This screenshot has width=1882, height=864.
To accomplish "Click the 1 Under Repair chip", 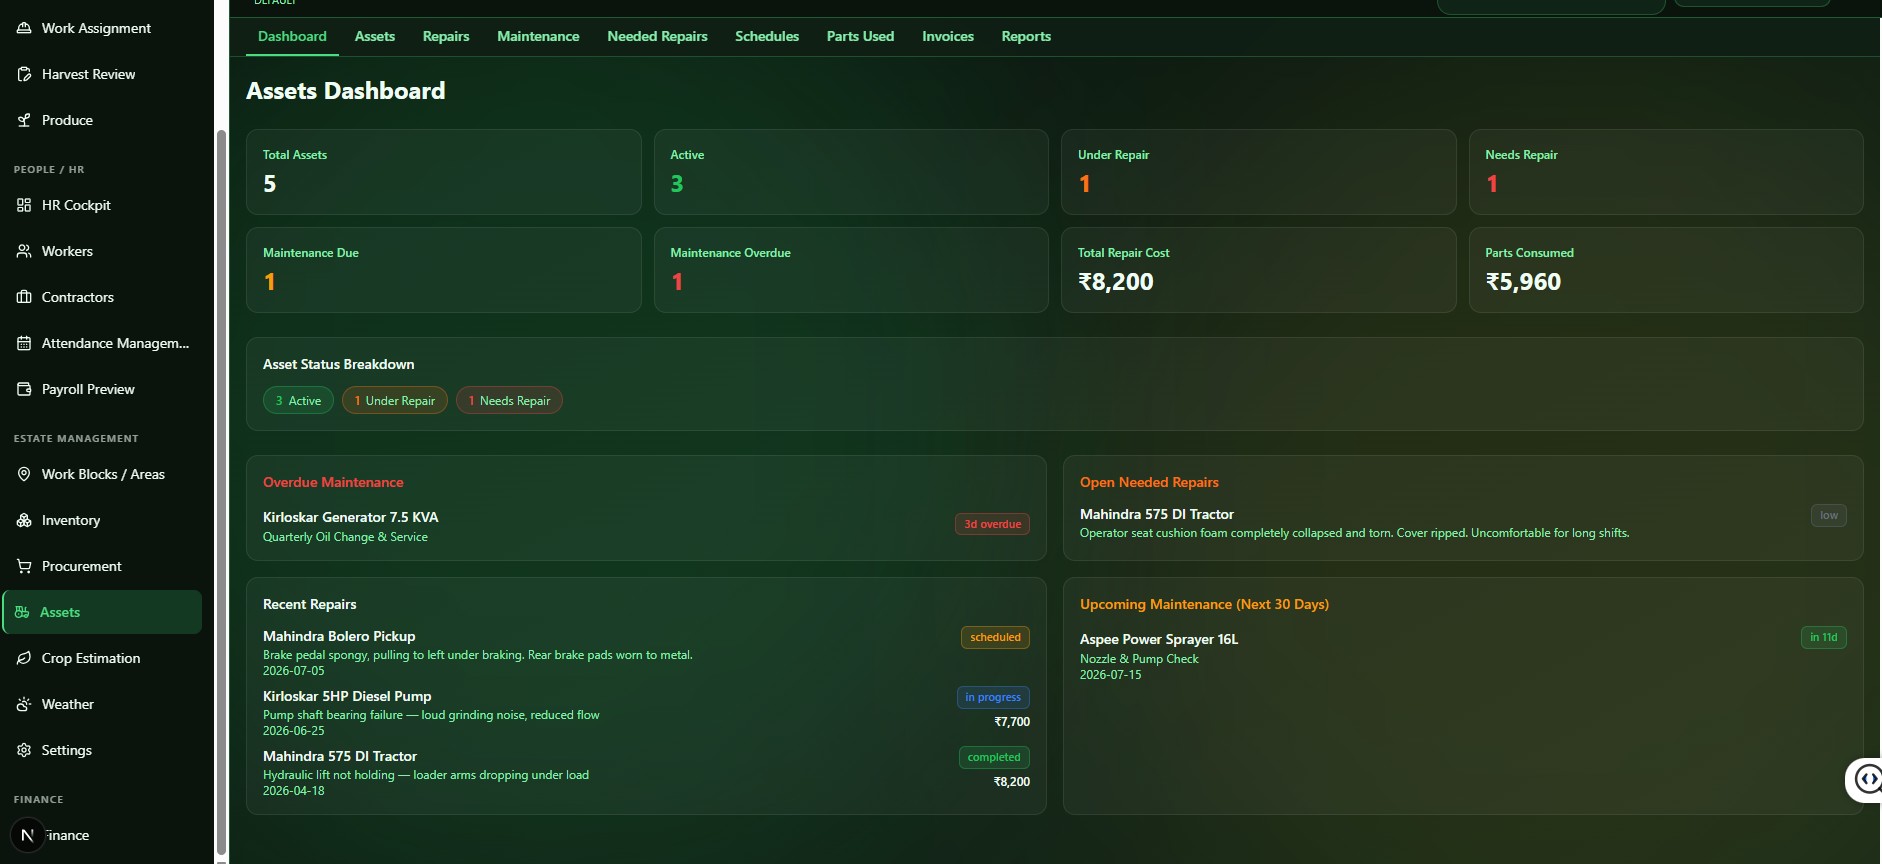I will (395, 400).
